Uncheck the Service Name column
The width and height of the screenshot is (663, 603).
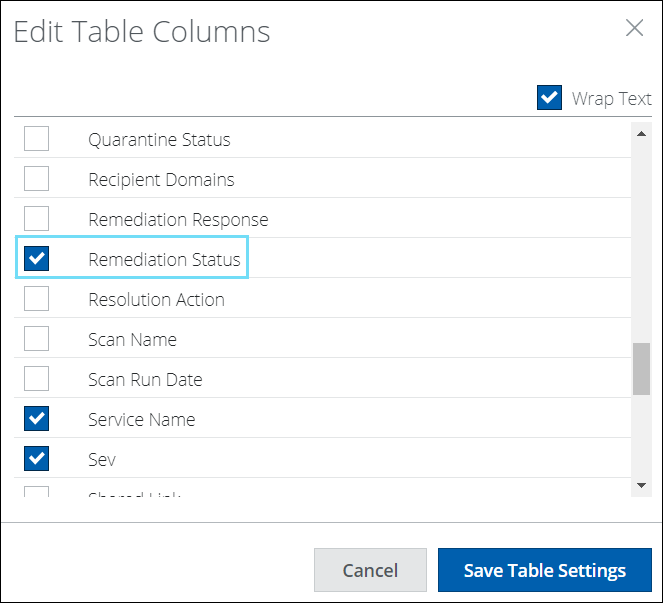click(37, 419)
